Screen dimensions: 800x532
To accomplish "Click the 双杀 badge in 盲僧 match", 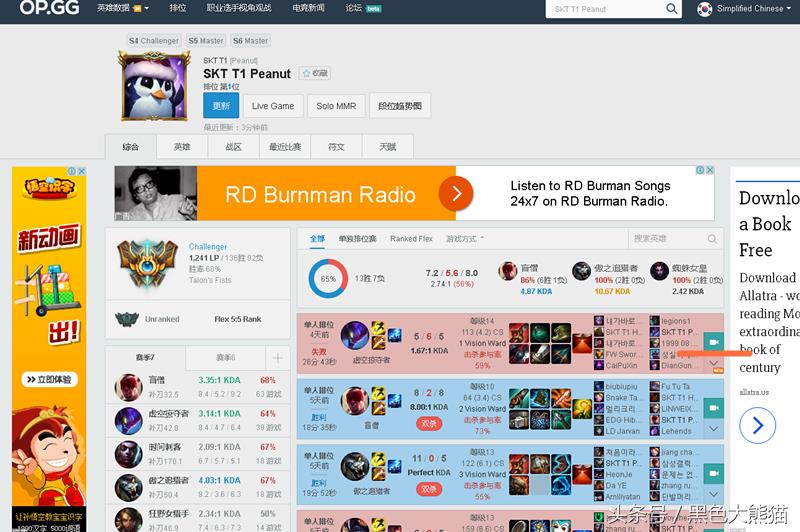I will (429, 423).
